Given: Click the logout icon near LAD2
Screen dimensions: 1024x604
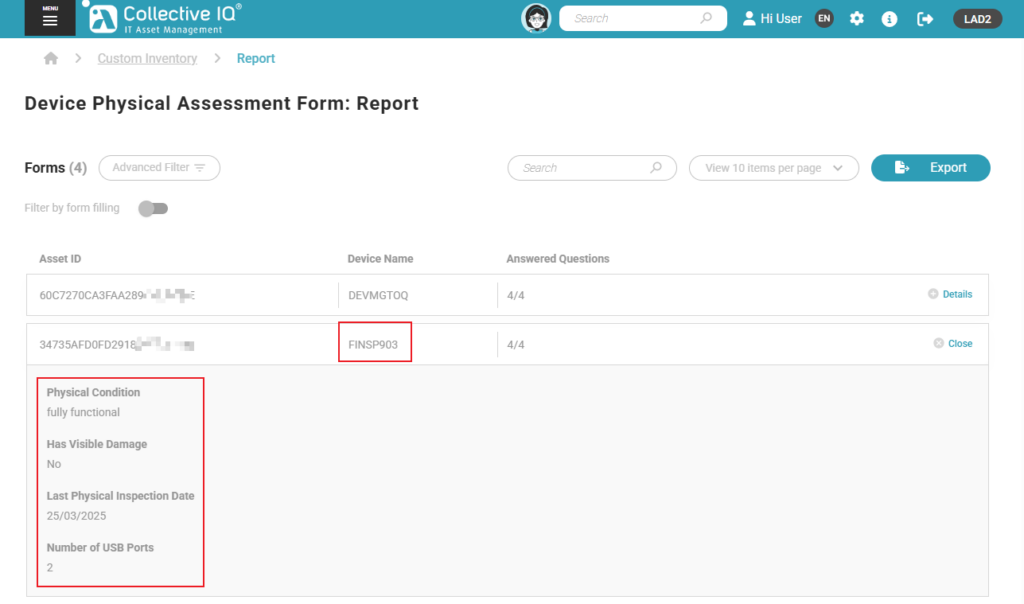Looking at the screenshot, I should (925, 18).
